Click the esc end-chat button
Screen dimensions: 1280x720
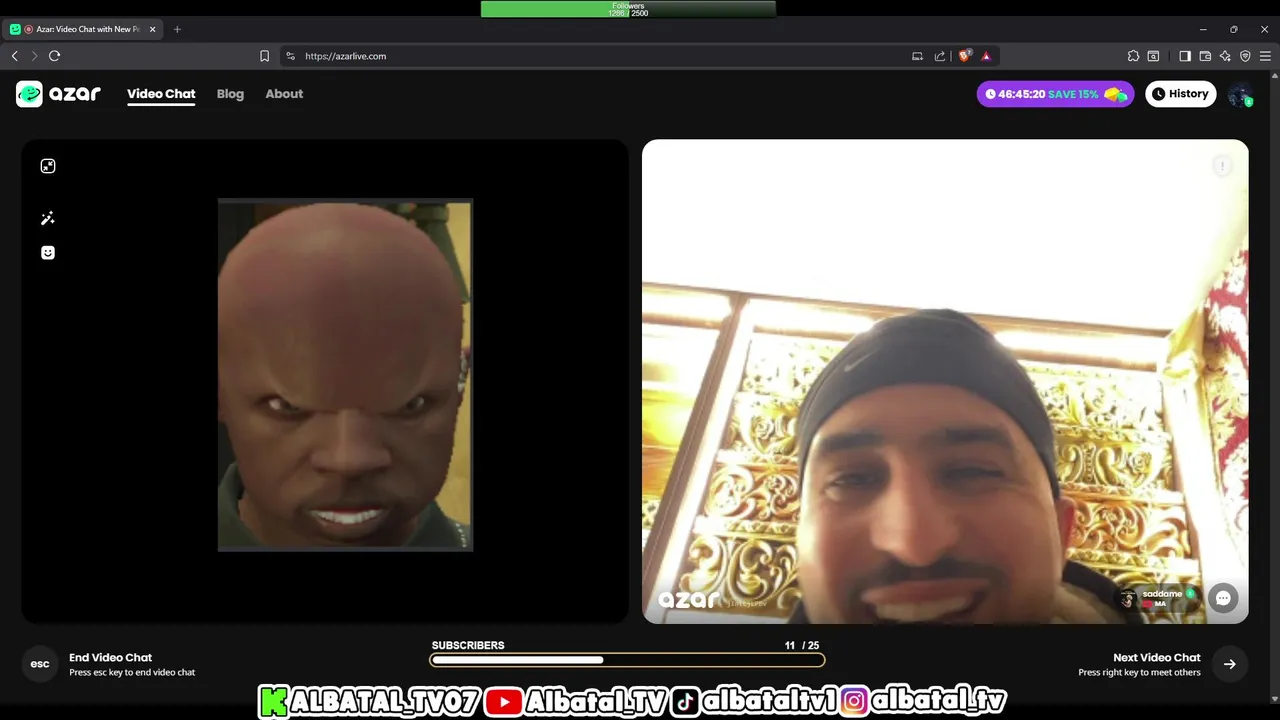coord(40,664)
